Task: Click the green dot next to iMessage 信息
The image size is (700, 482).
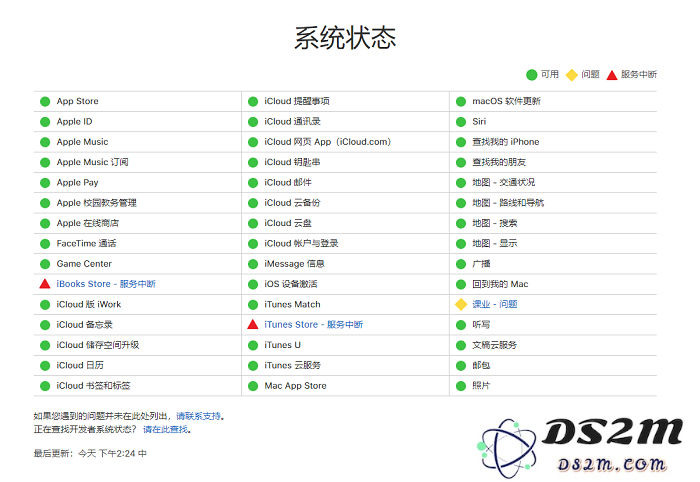Action: click(253, 264)
